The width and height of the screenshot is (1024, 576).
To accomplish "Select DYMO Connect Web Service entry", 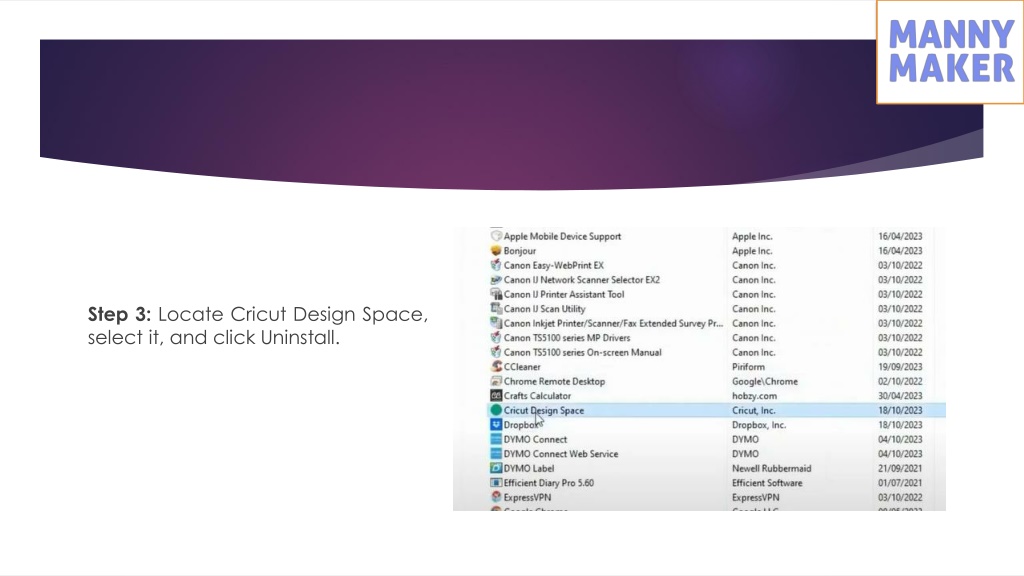I will (560, 453).
